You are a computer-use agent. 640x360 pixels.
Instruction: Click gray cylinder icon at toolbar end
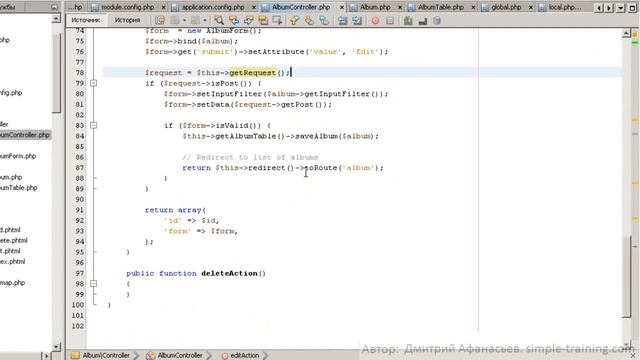(x=437, y=20)
